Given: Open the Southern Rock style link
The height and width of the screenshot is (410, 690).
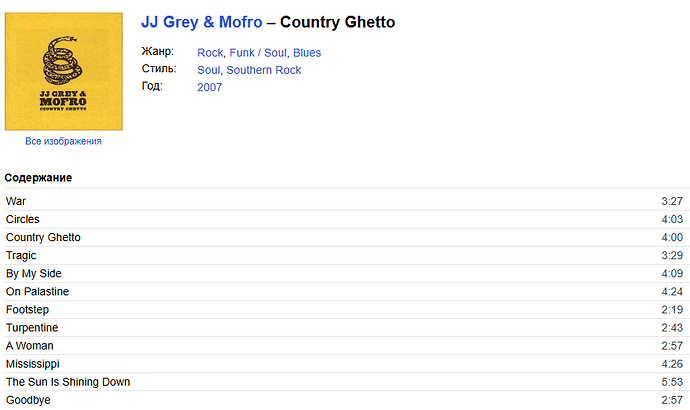Looking at the screenshot, I should (x=264, y=70).
